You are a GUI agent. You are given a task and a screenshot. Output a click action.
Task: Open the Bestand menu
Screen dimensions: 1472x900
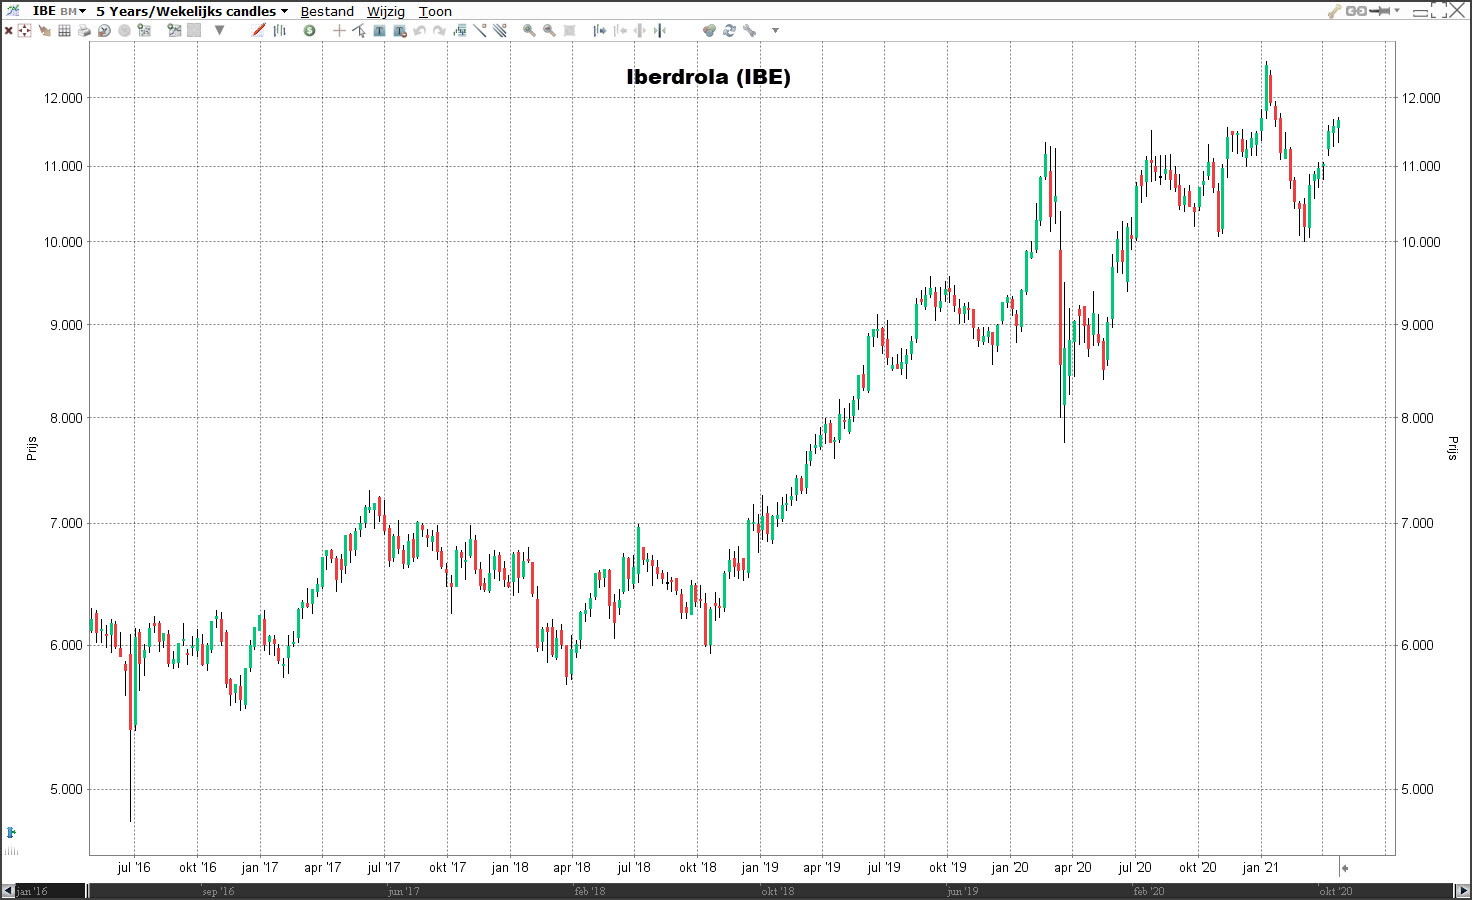(x=327, y=11)
